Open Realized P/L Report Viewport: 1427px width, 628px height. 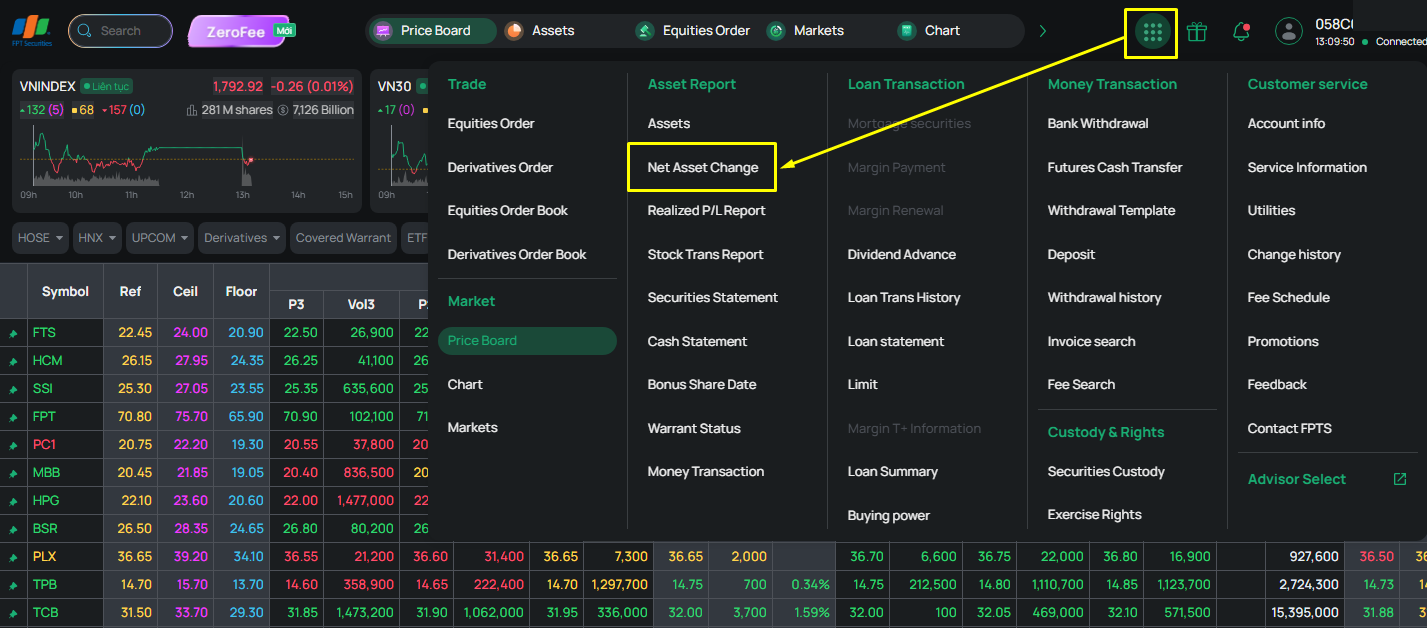[x=706, y=211]
